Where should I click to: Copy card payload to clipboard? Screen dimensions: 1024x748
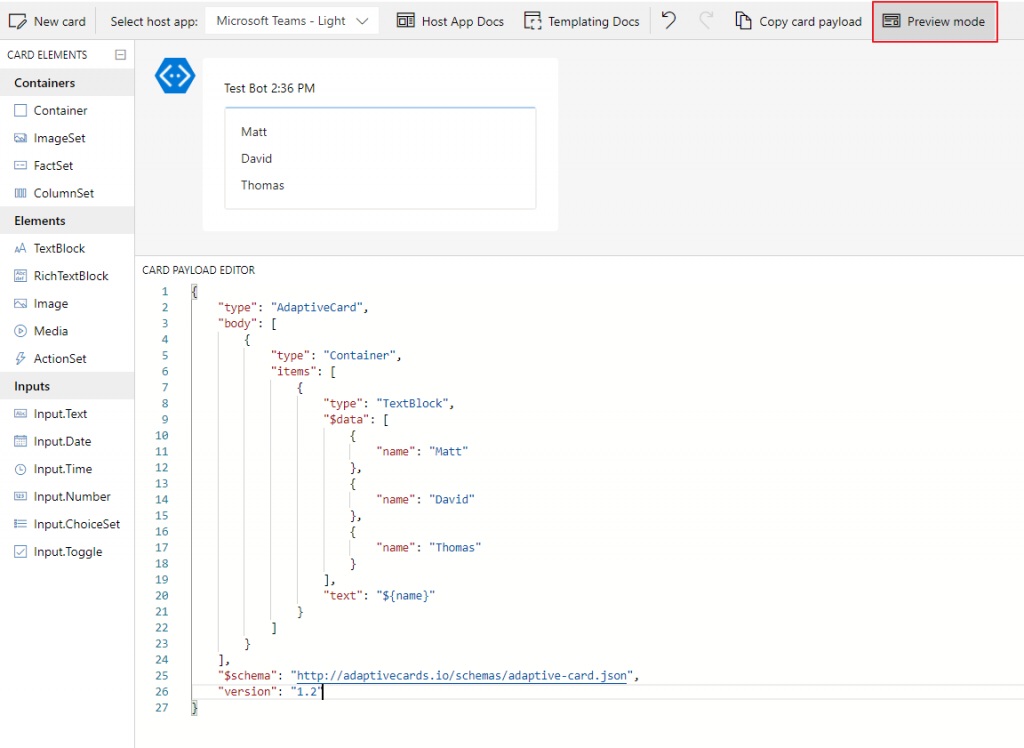(x=798, y=20)
